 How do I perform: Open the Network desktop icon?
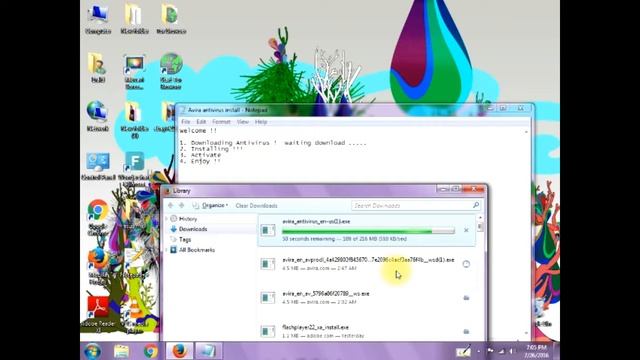[98, 116]
